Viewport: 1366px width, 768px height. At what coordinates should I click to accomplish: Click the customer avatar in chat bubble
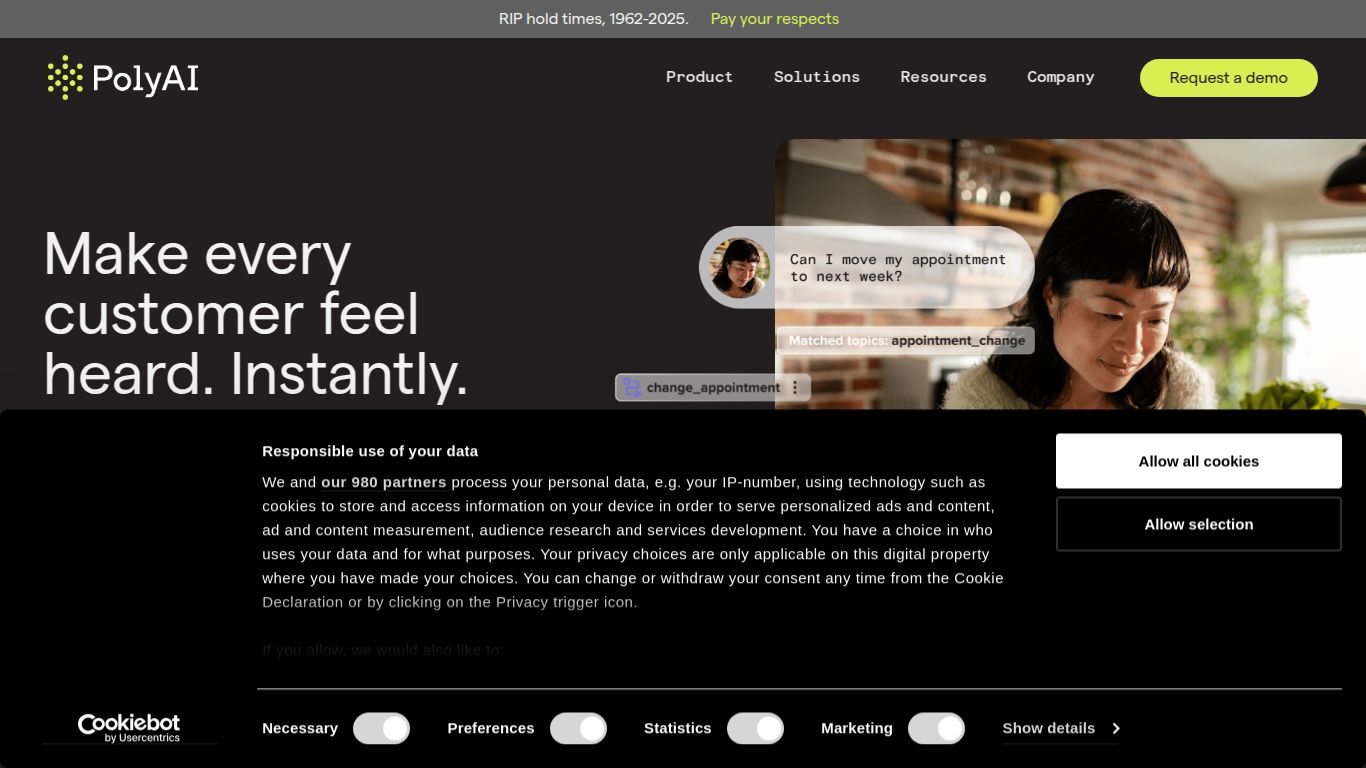point(739,267)
